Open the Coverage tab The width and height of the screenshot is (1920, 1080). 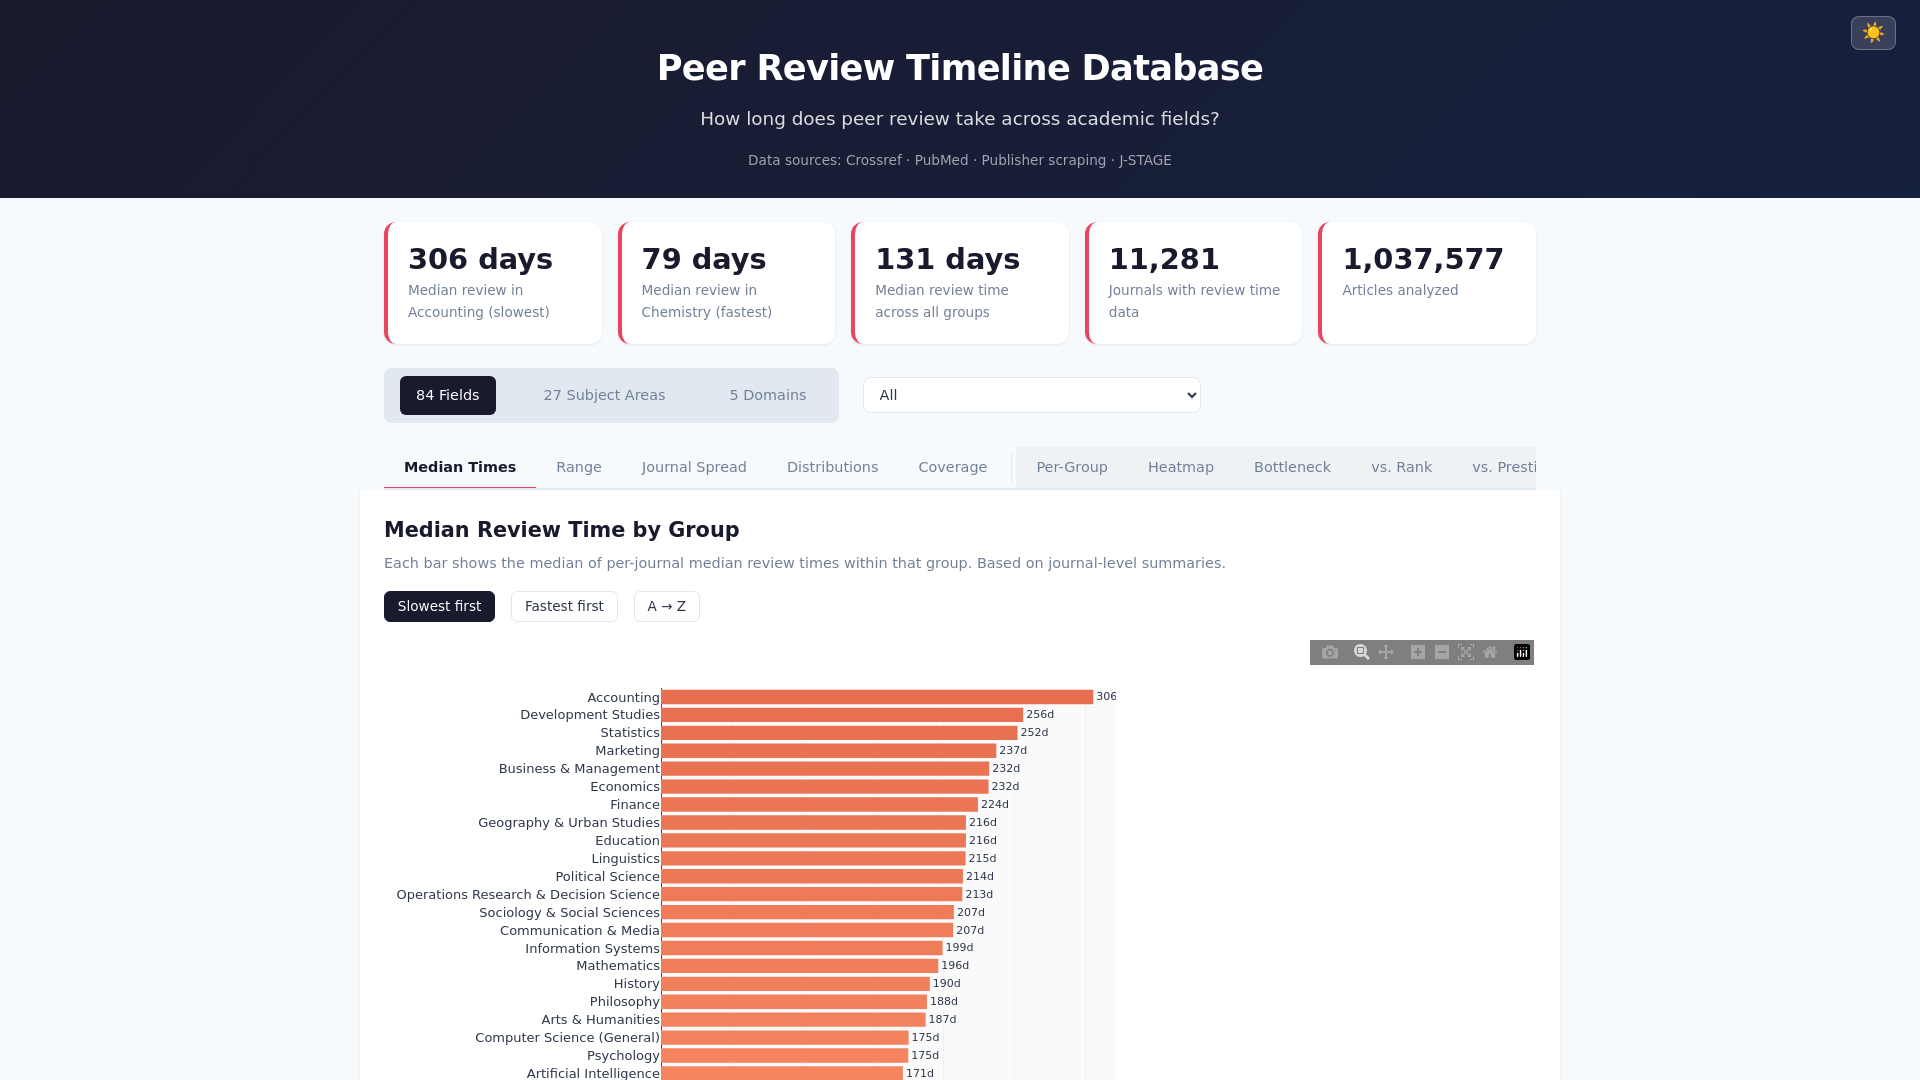953,467
